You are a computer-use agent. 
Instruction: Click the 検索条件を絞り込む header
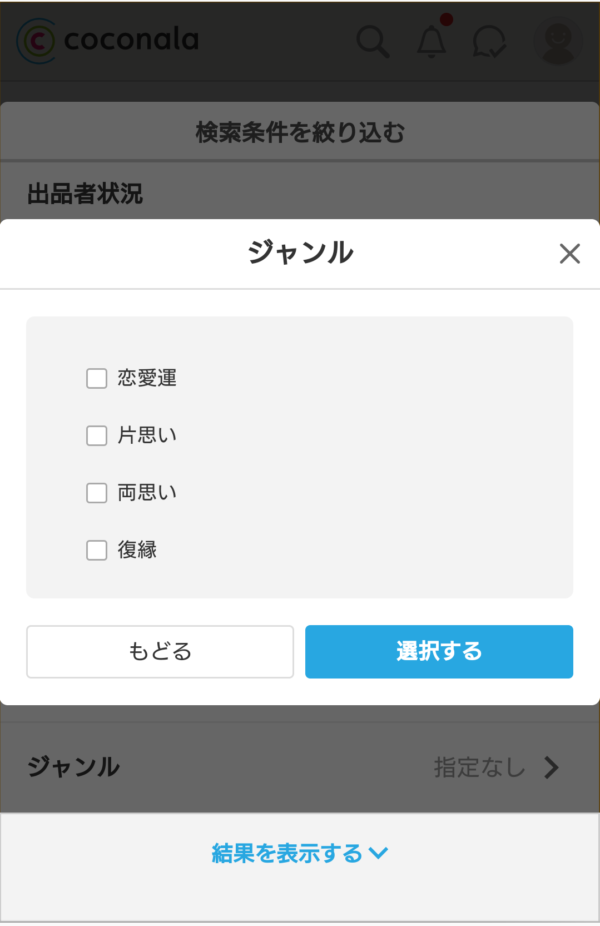click(x=300, y=132)
